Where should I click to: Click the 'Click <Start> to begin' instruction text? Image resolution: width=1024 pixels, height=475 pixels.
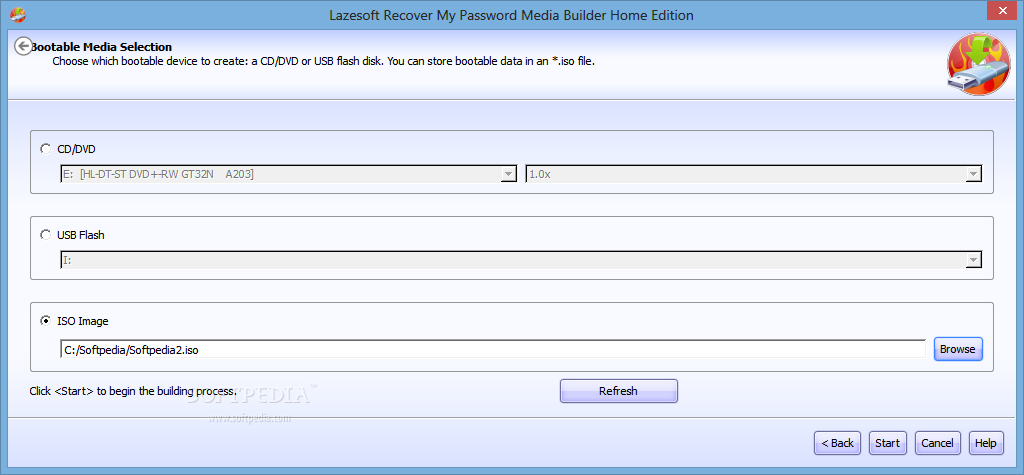(x=133, y=391)
